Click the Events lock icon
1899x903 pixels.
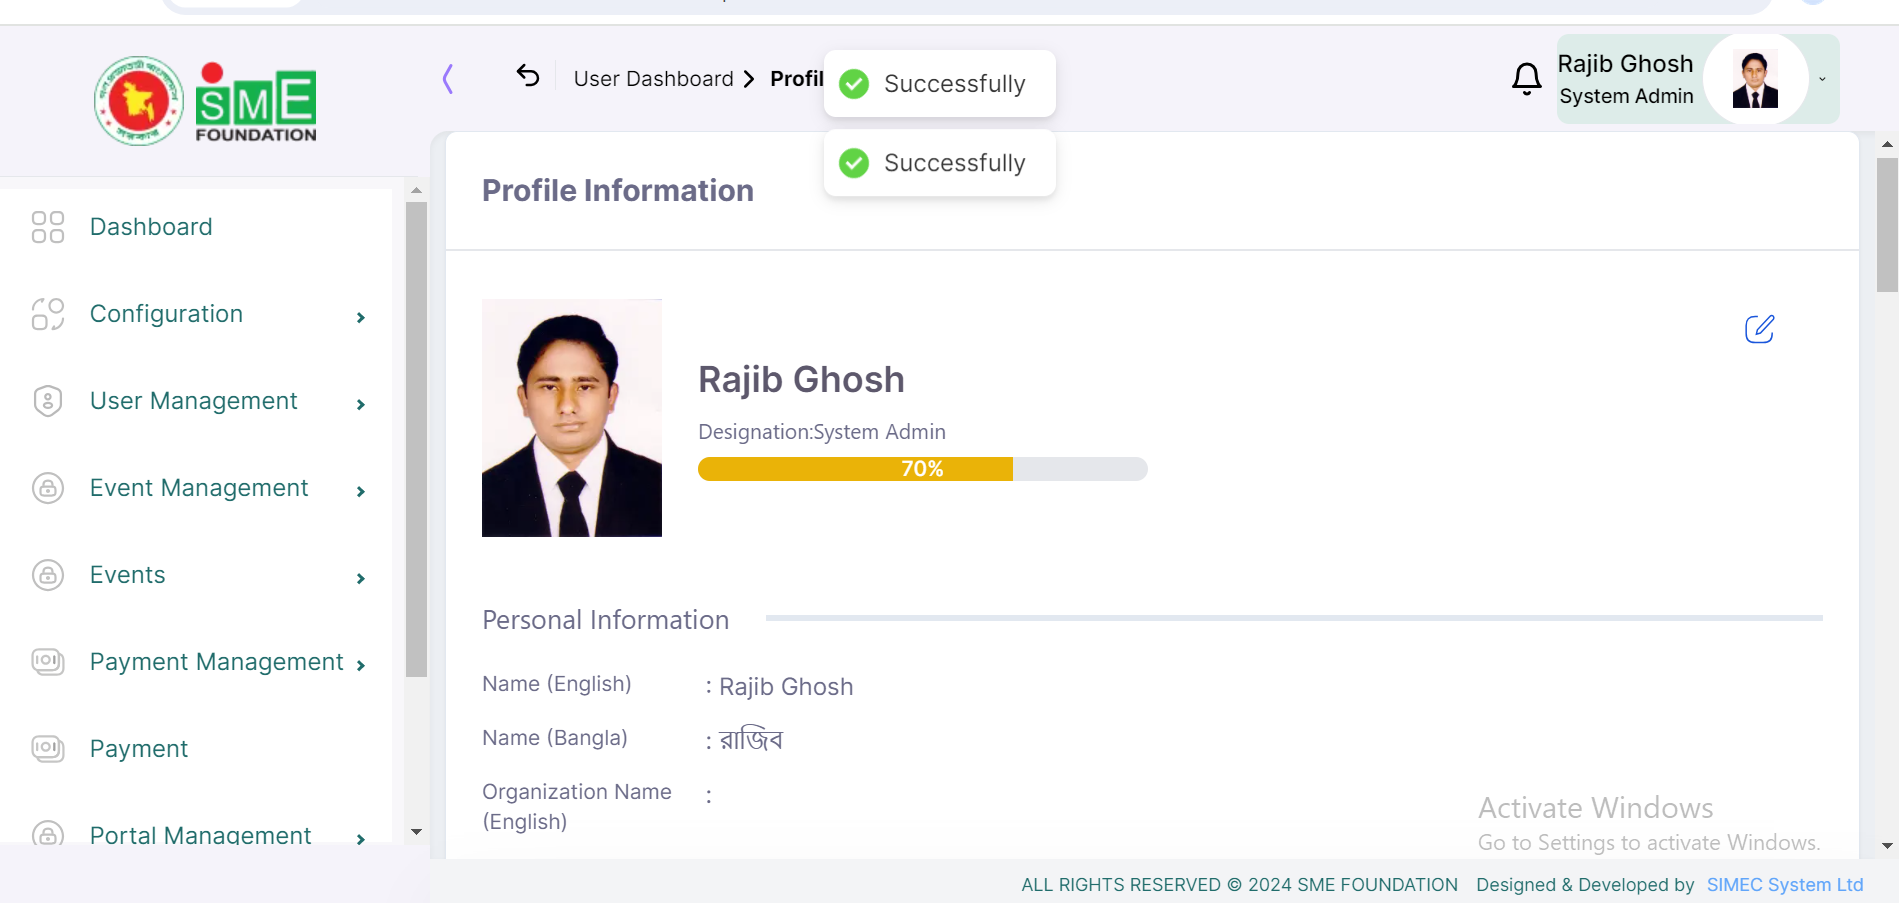click(x=48, y=575)
